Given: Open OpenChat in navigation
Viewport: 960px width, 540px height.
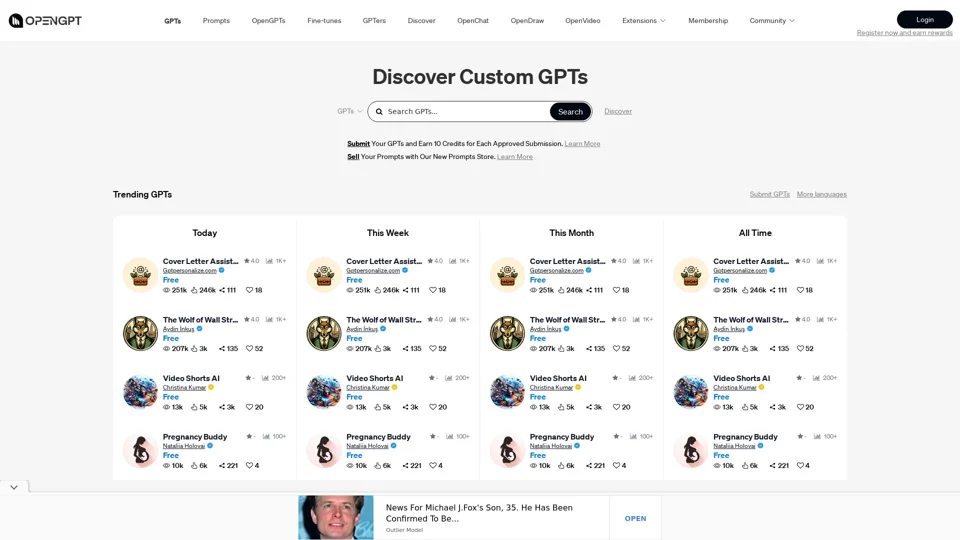Looking at the screenshot, I should (473, 21).
